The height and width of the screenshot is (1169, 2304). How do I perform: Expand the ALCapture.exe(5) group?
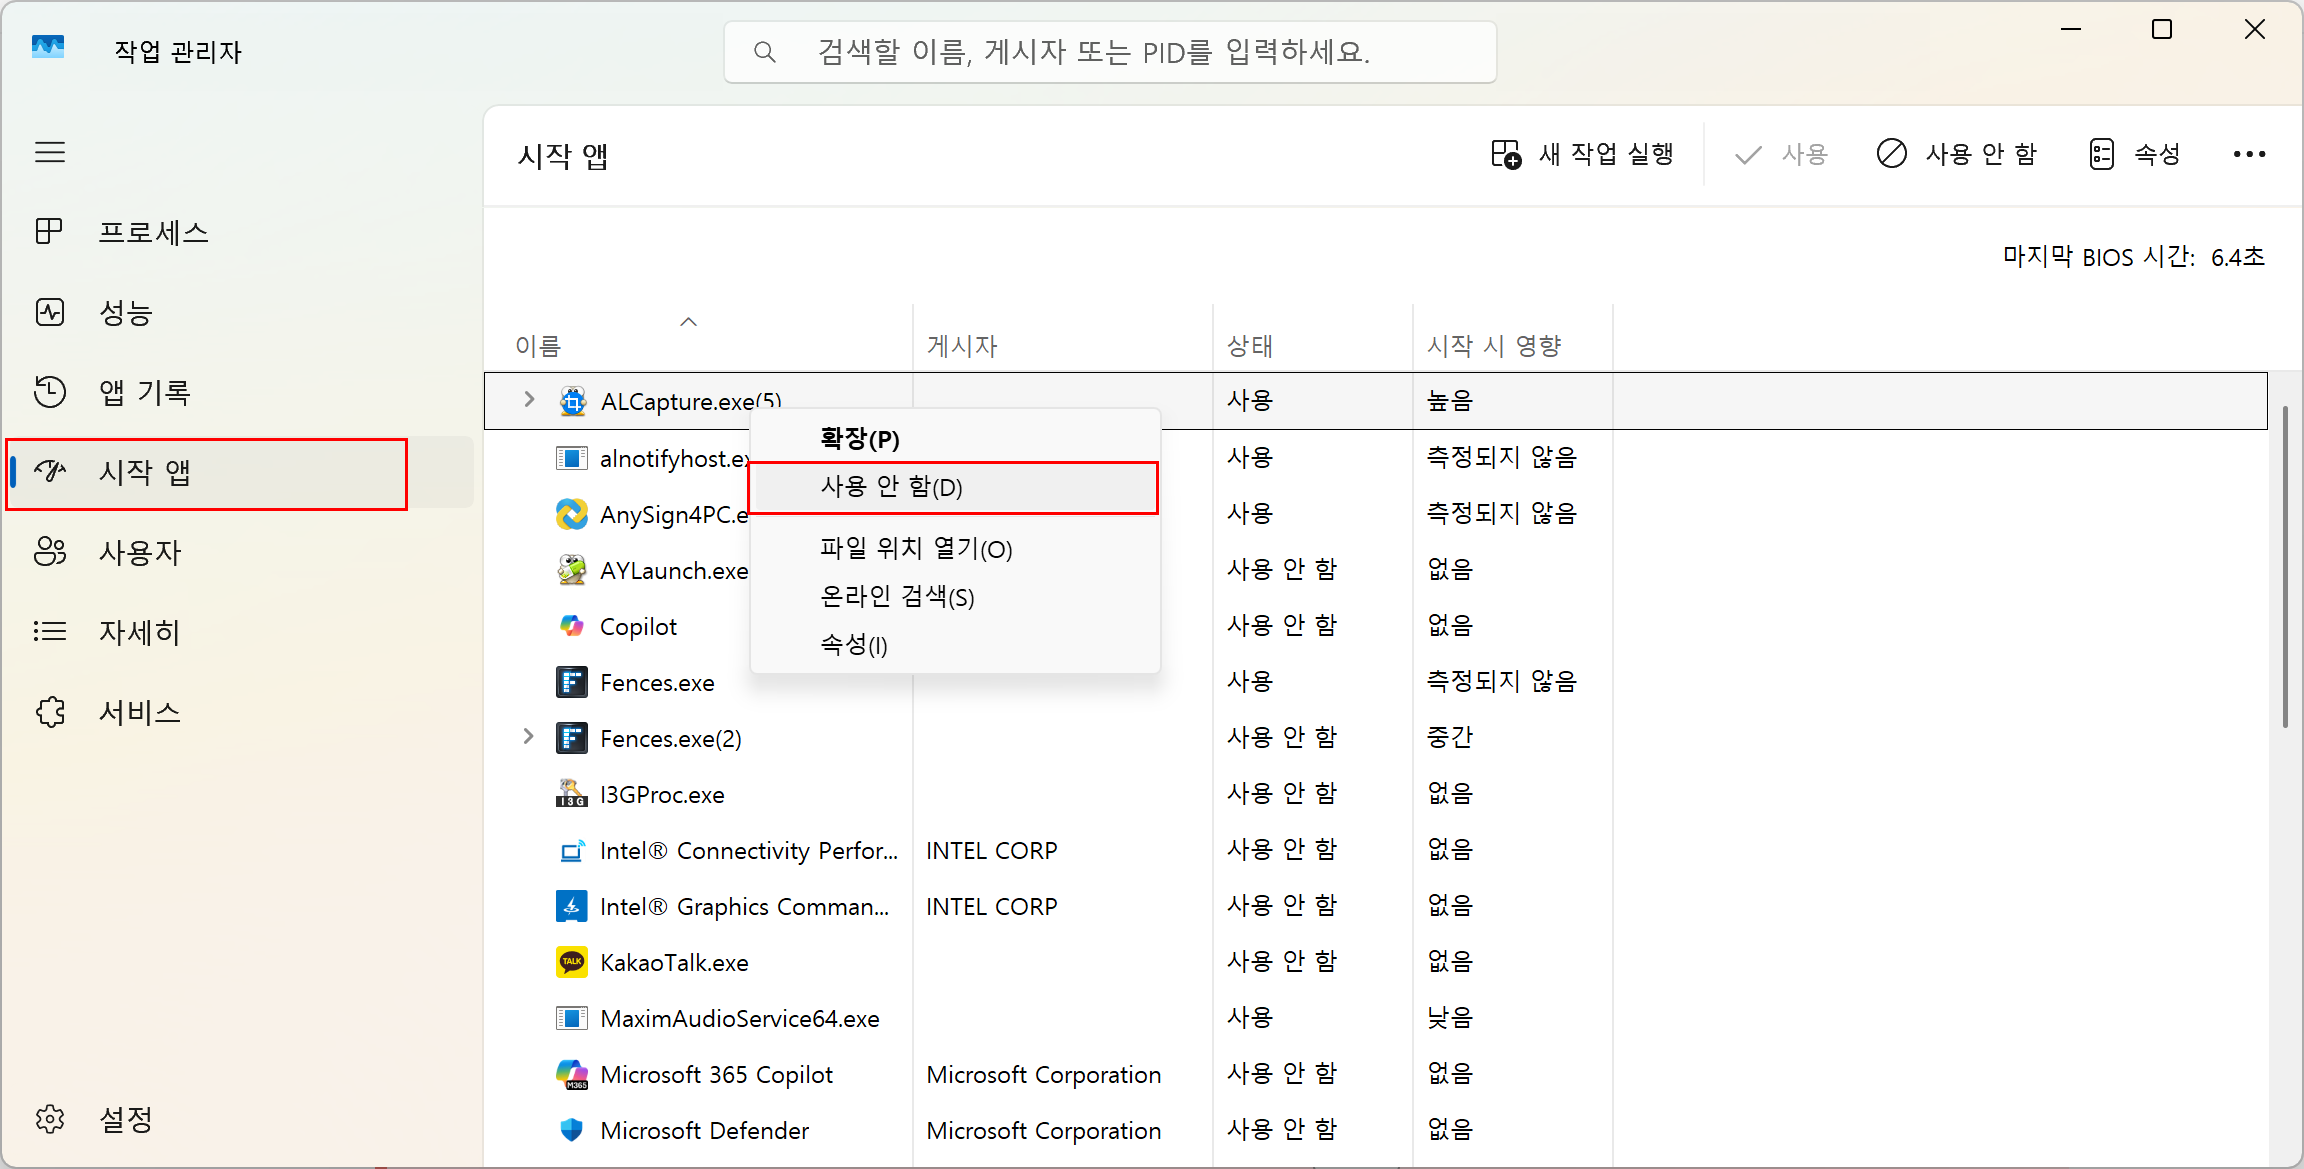[x=529, y=400]
